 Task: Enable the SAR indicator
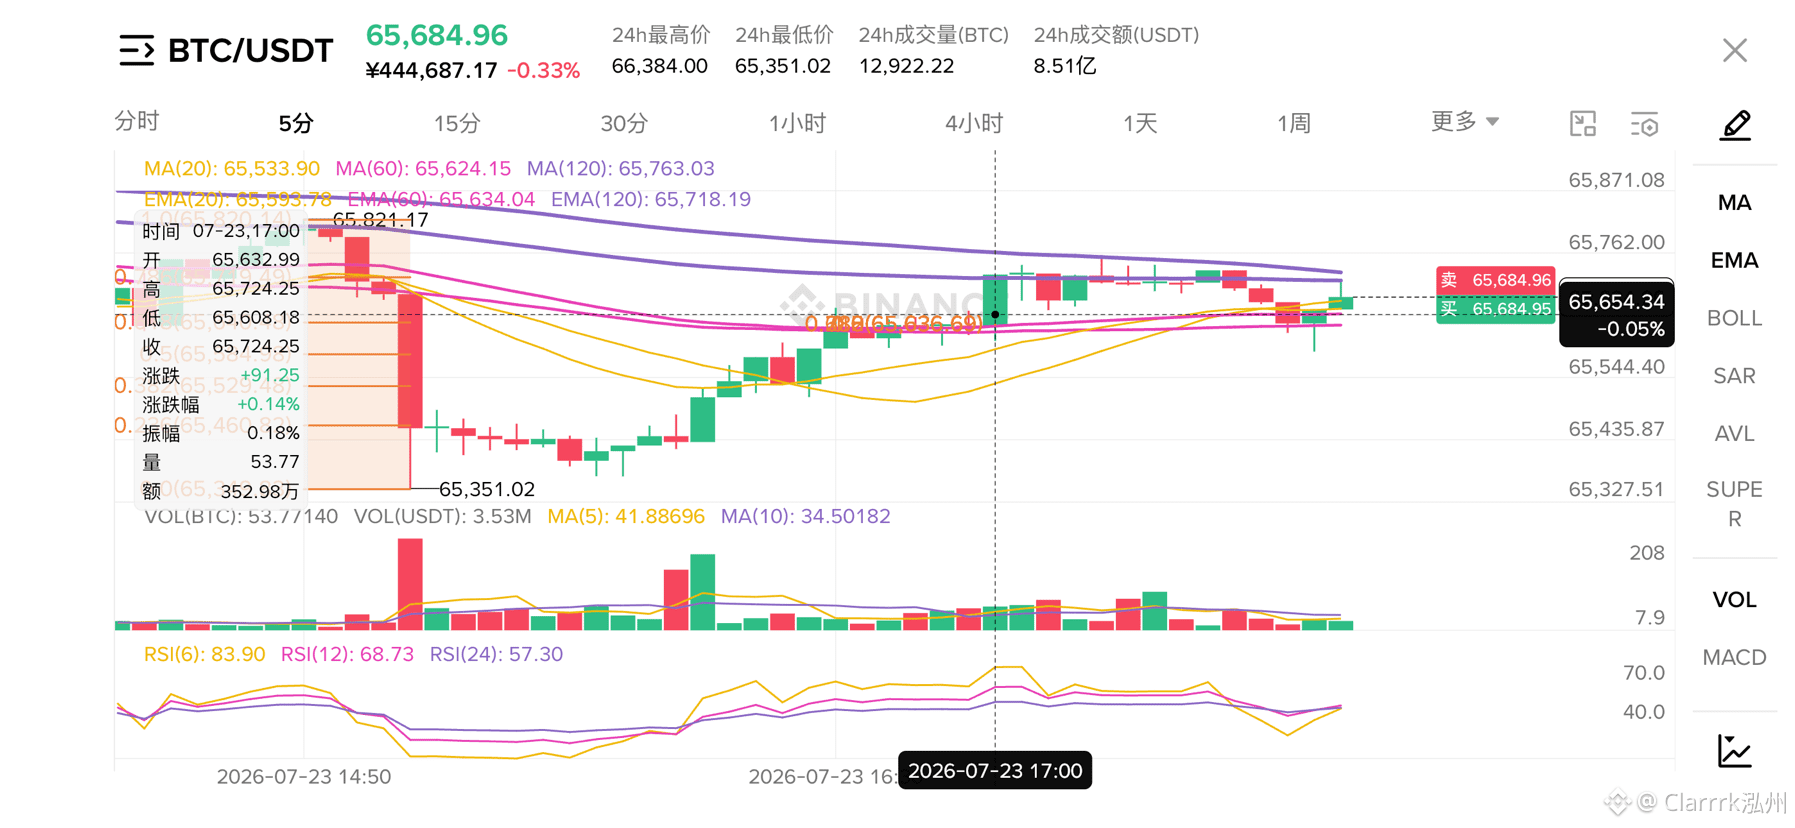click(x=1734, y=376)
